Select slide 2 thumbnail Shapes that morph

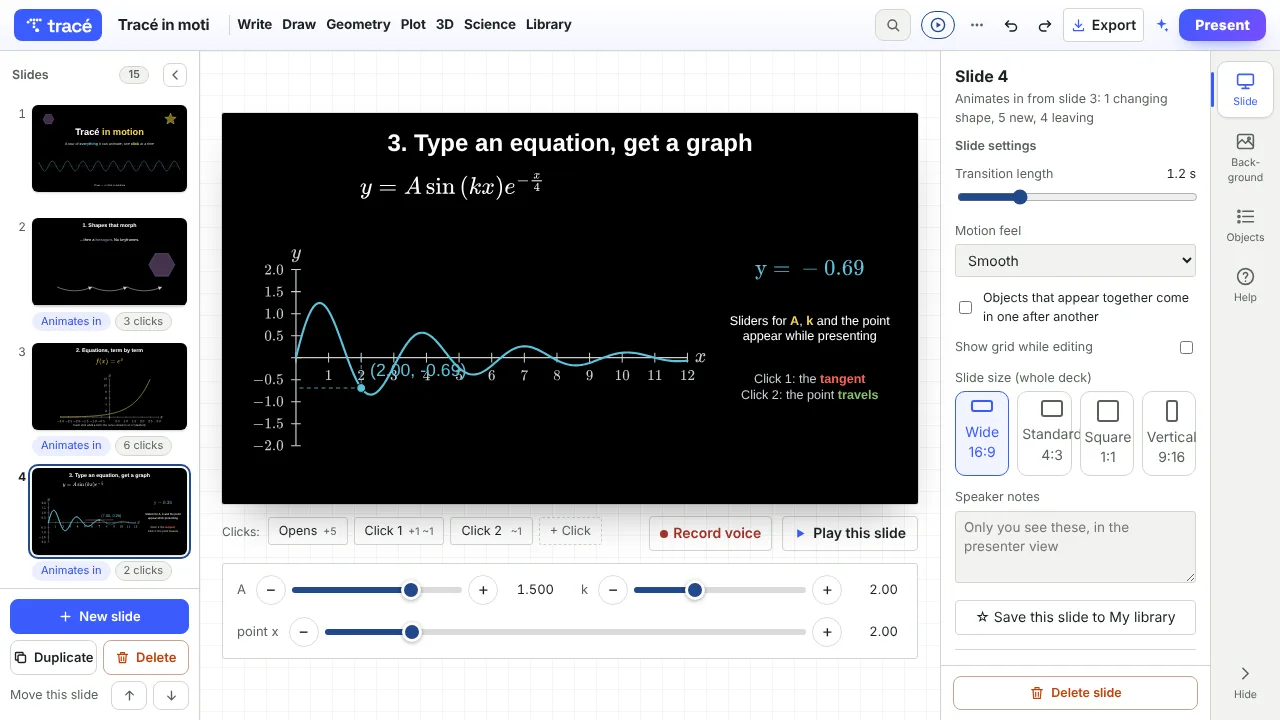point(110,262)
